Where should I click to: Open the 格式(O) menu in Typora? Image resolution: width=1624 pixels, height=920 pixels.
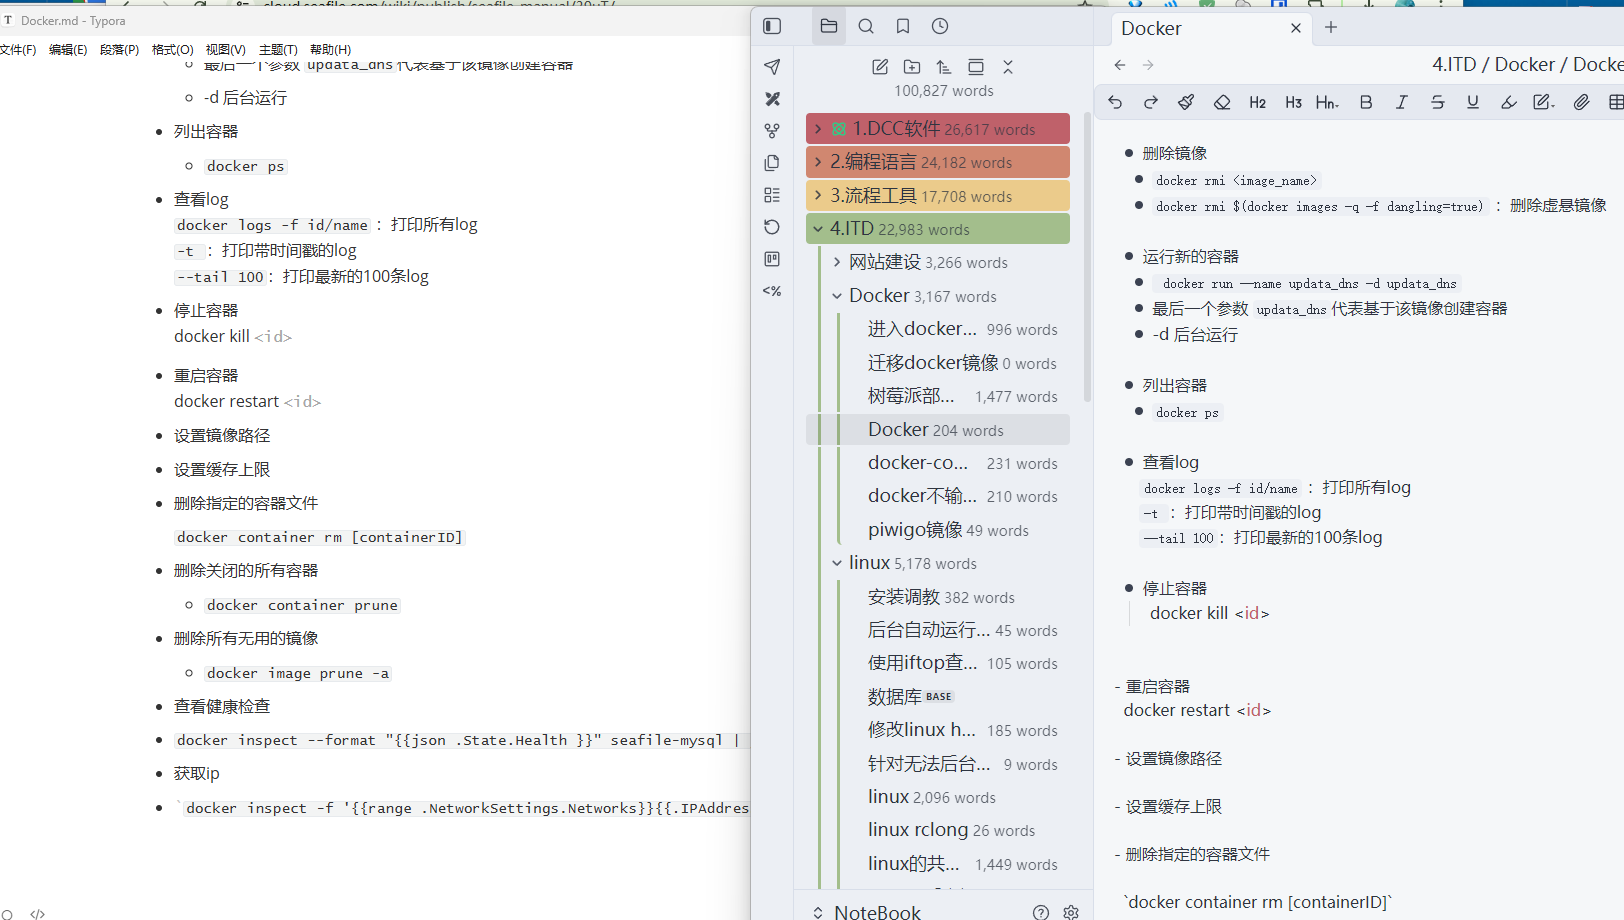tap(172, 49)
